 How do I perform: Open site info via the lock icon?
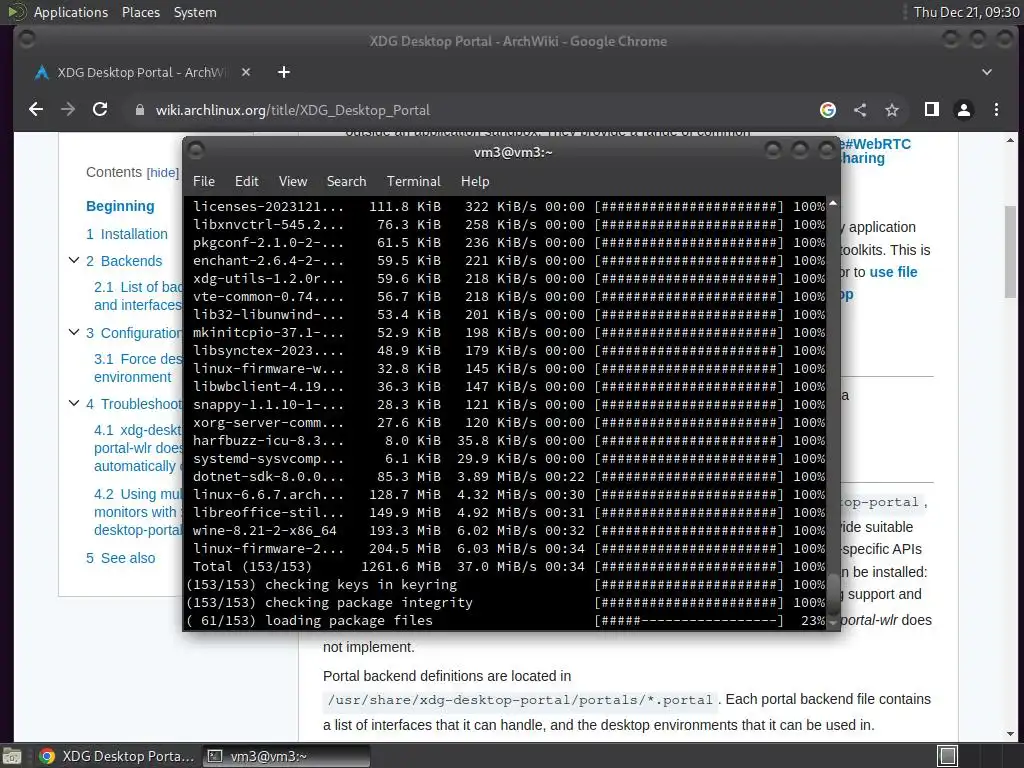click(x=139, y=110)
